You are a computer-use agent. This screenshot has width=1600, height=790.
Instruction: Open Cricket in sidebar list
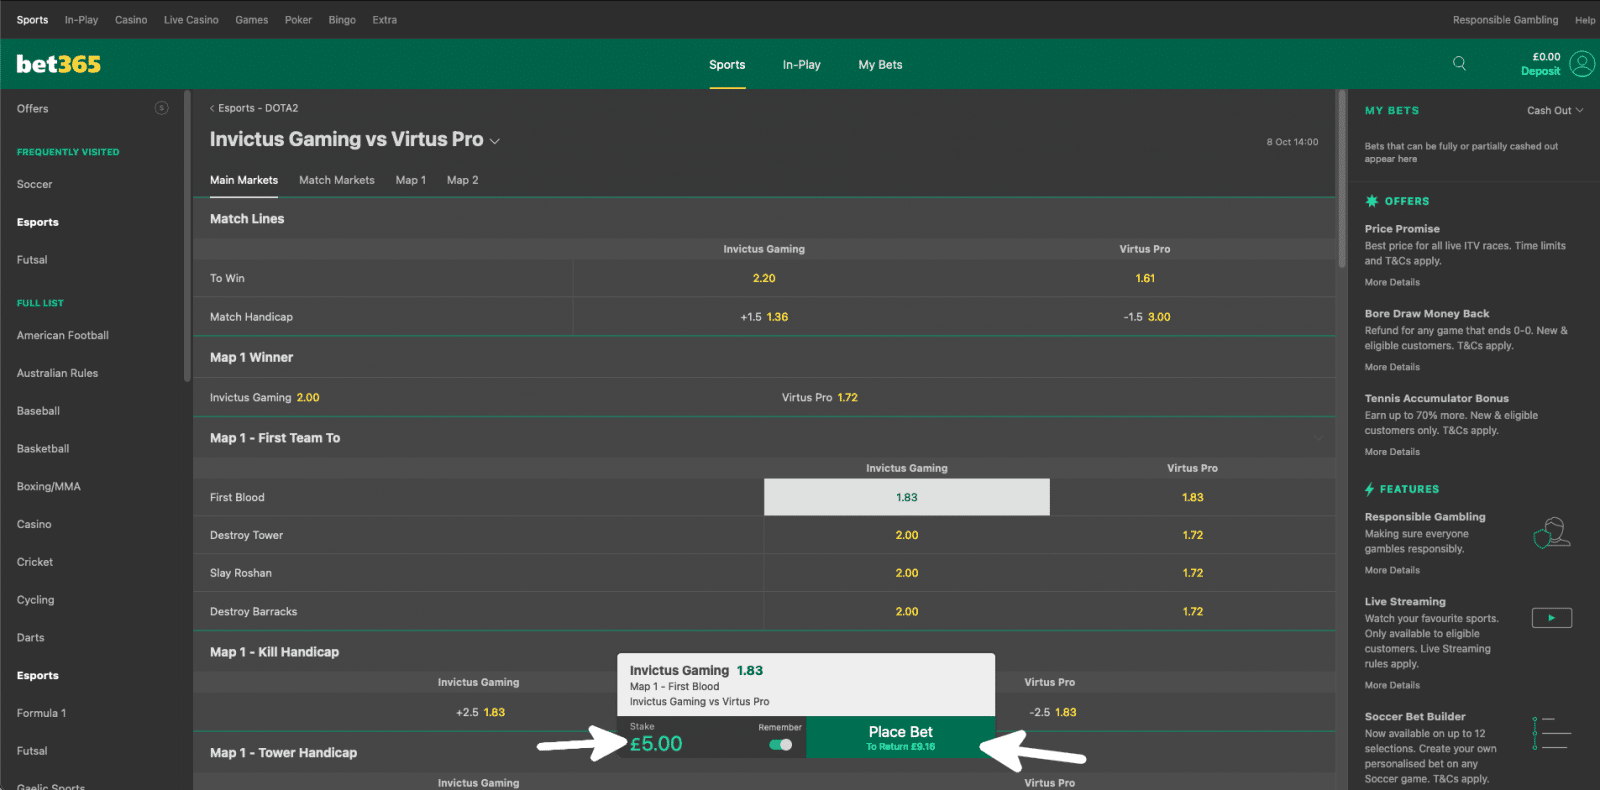click(x=35, y=562)
